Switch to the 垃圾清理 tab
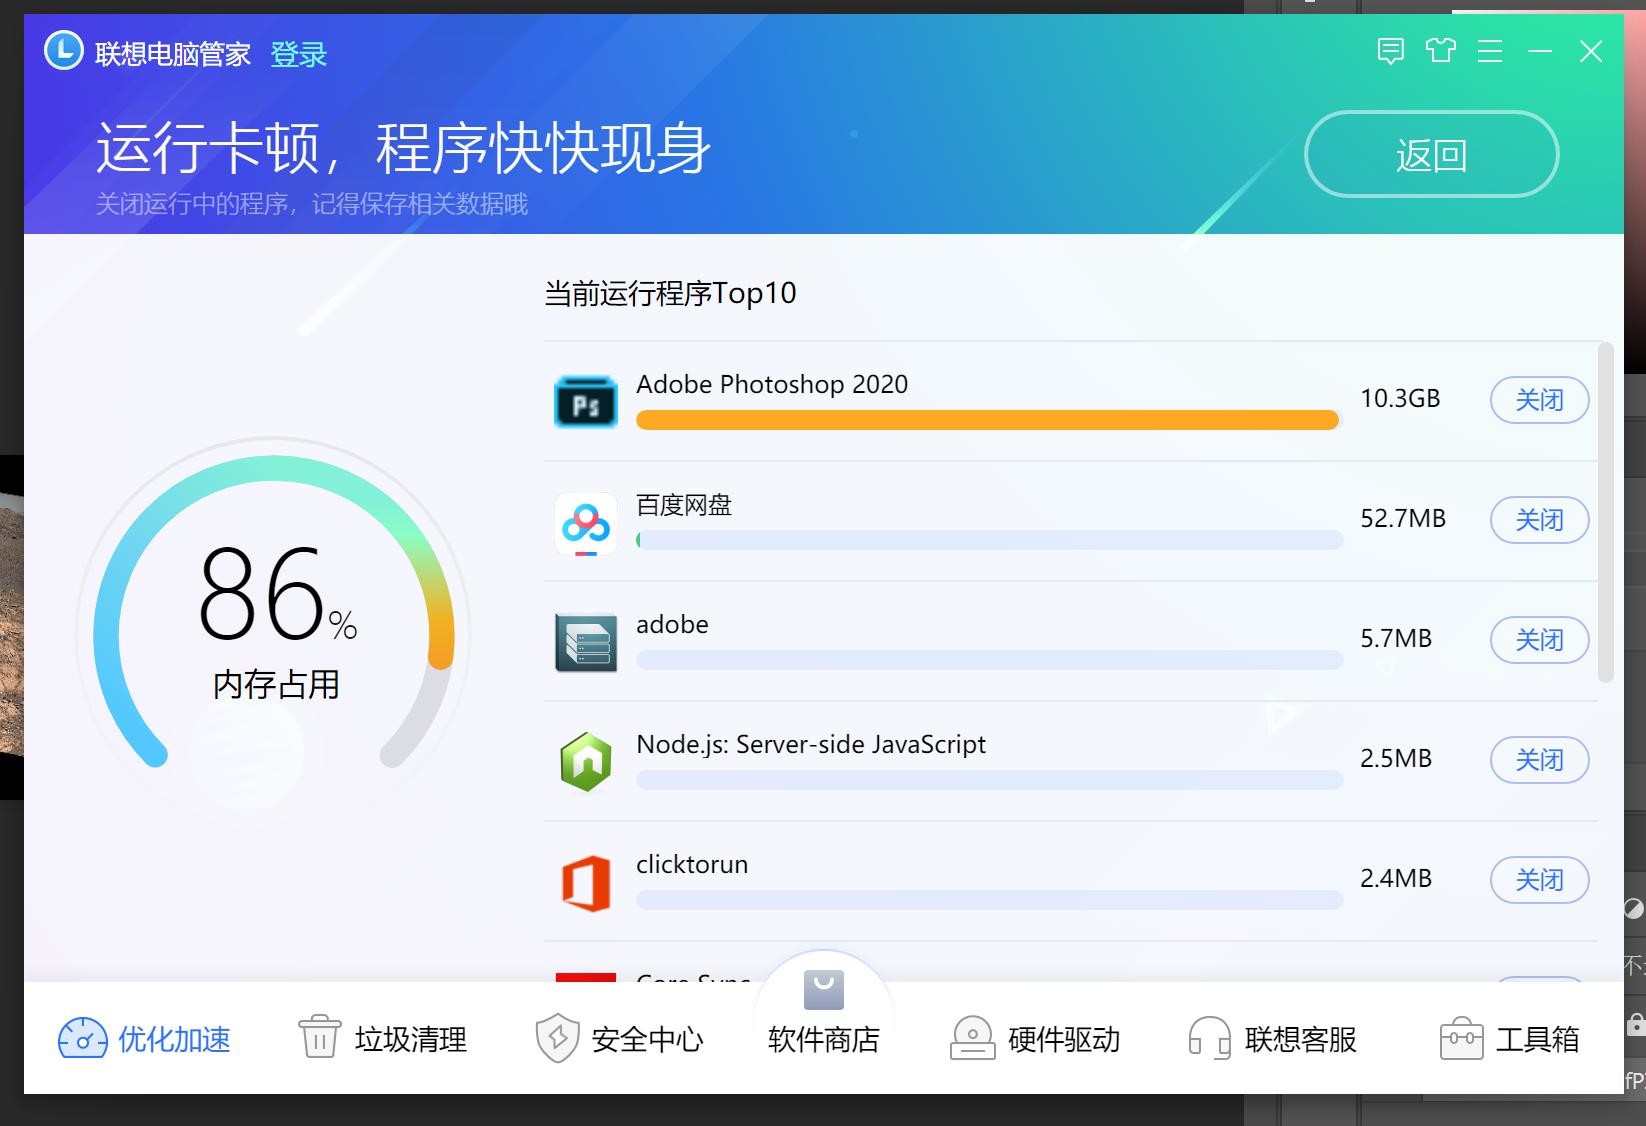The width and height of the screenshot is (1646, 1126). point(383,1039)
